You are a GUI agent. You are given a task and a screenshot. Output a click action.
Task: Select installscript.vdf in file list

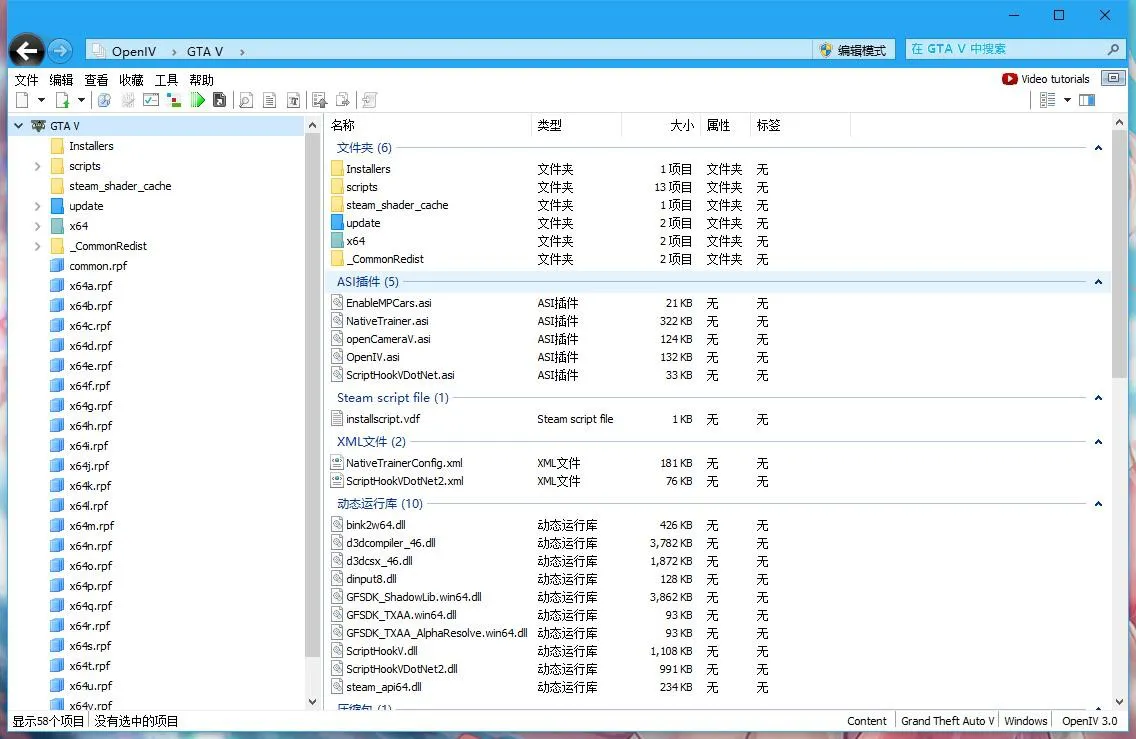coord(383,419)
